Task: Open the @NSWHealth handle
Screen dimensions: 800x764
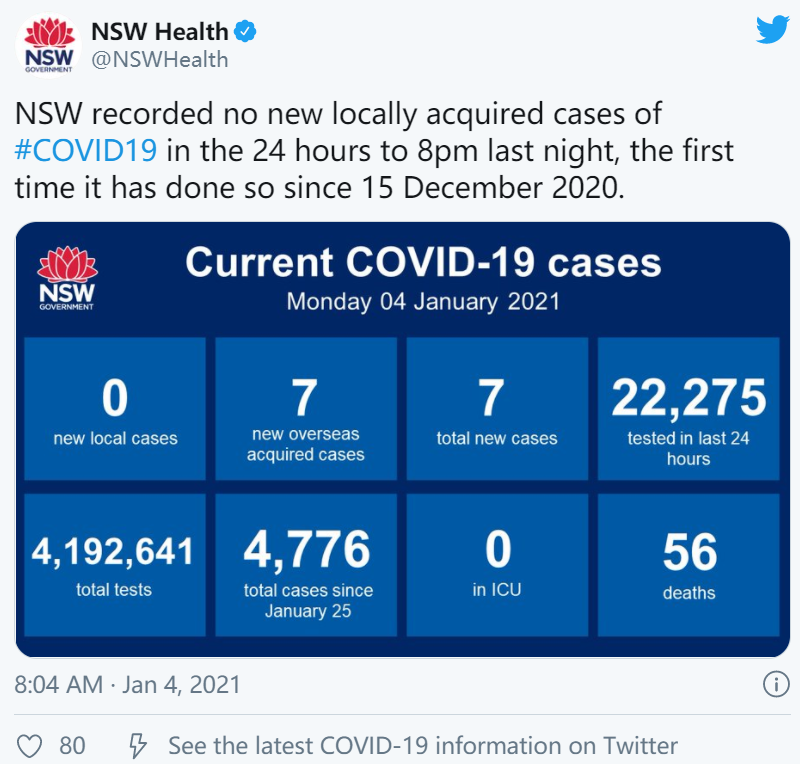Action: (x=160, y=60)
